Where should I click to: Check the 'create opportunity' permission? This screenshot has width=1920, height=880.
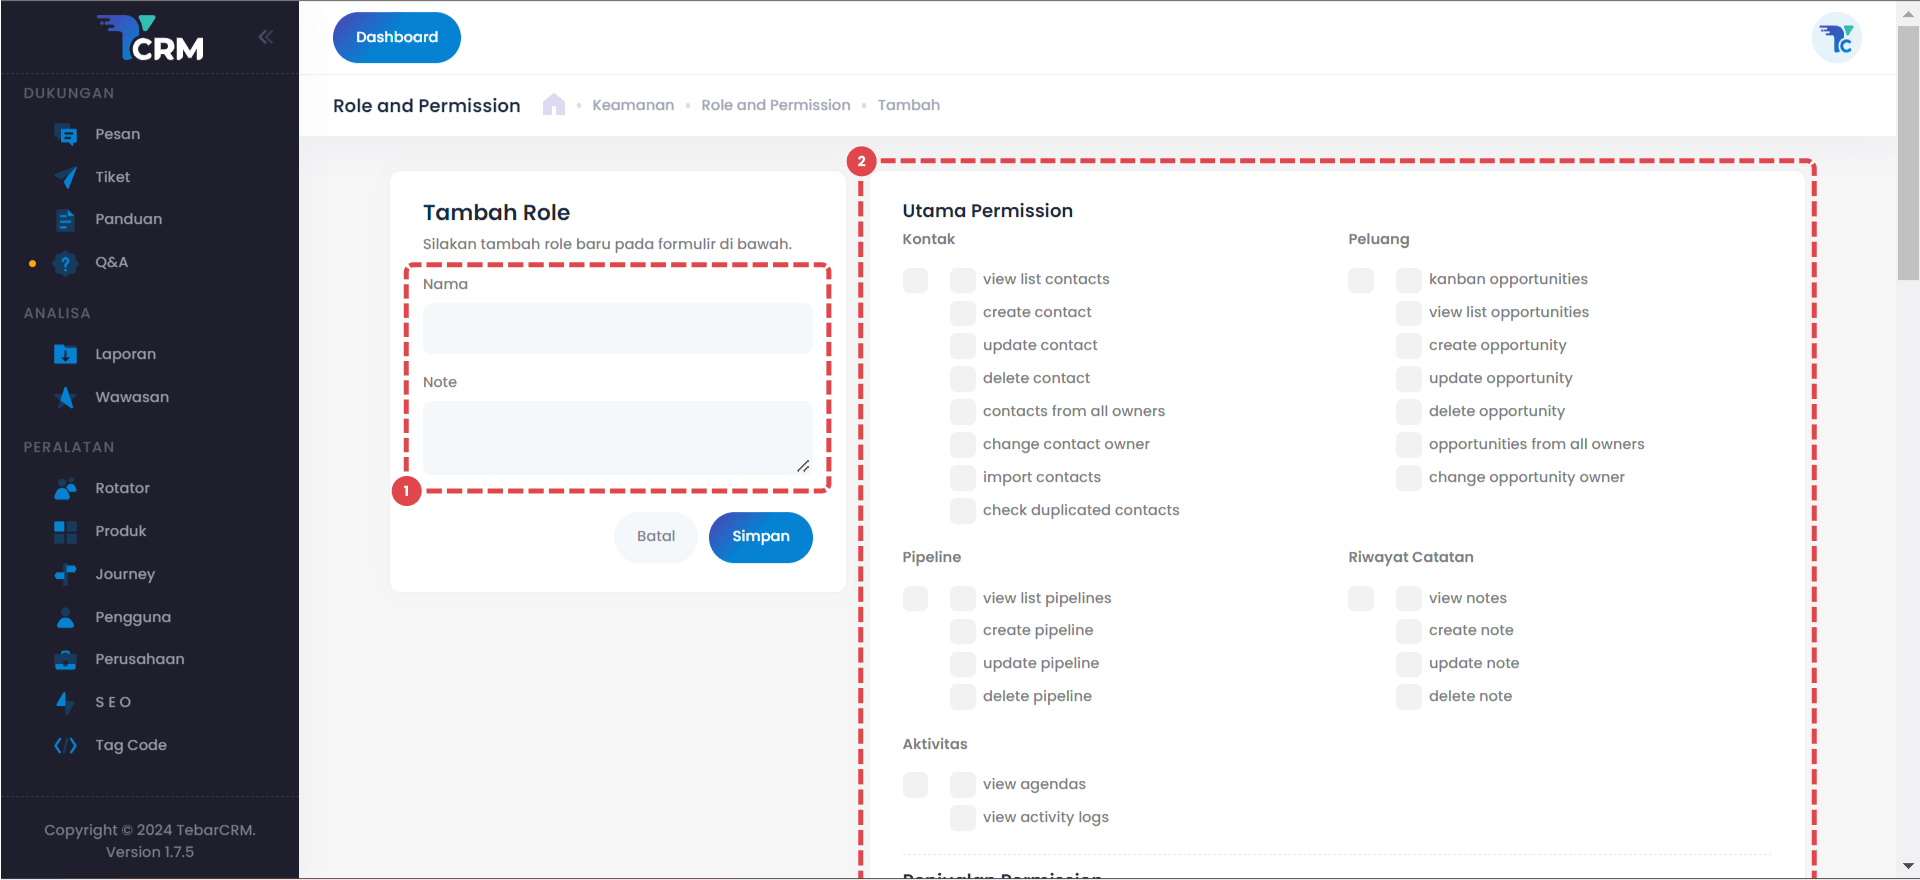pos(1409,346)
